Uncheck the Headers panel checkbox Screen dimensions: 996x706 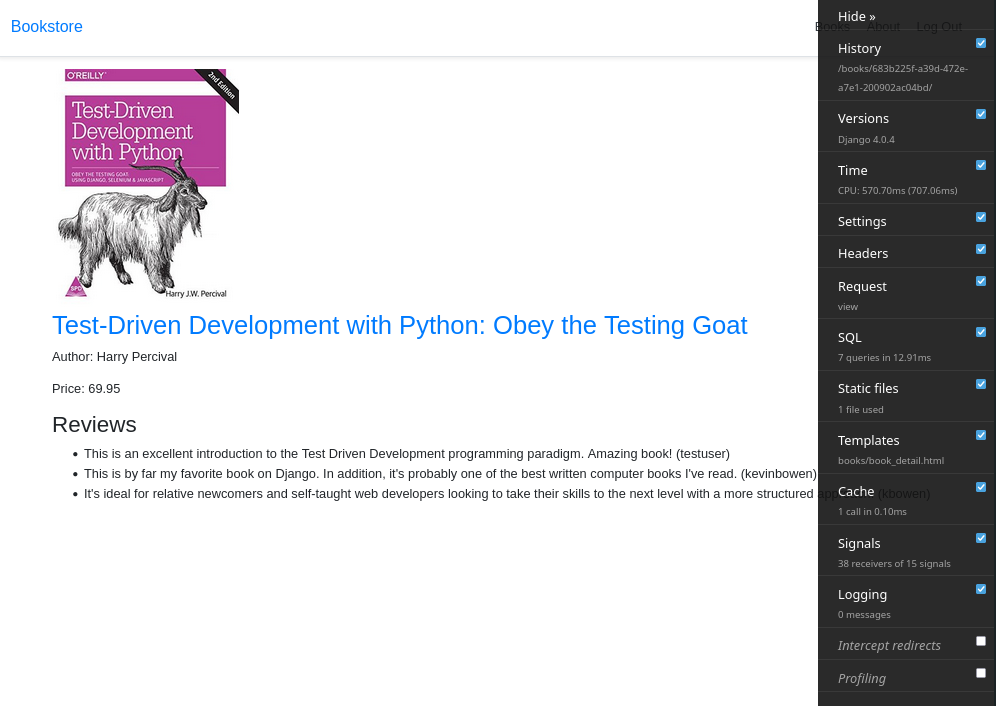pyautogui.click(x=981, y=249)
